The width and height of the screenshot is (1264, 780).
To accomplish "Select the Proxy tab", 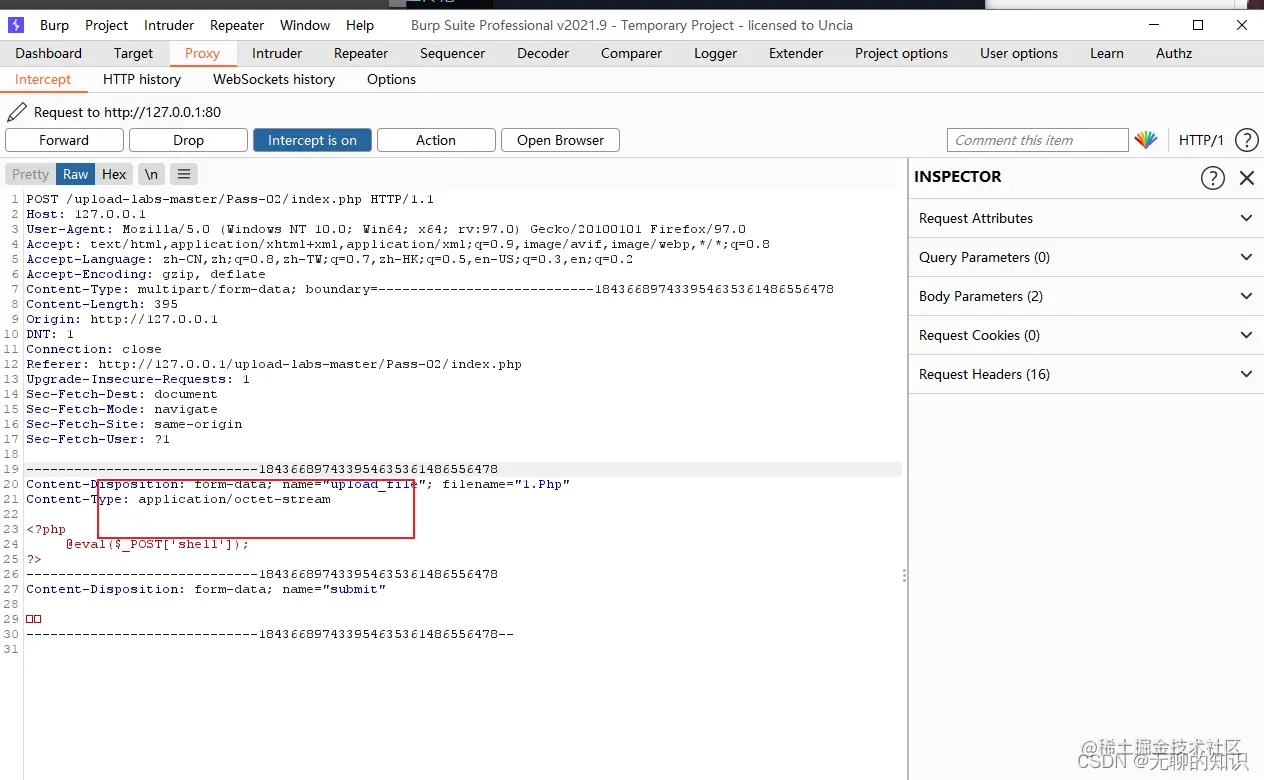I will click(x=202, y=53).
